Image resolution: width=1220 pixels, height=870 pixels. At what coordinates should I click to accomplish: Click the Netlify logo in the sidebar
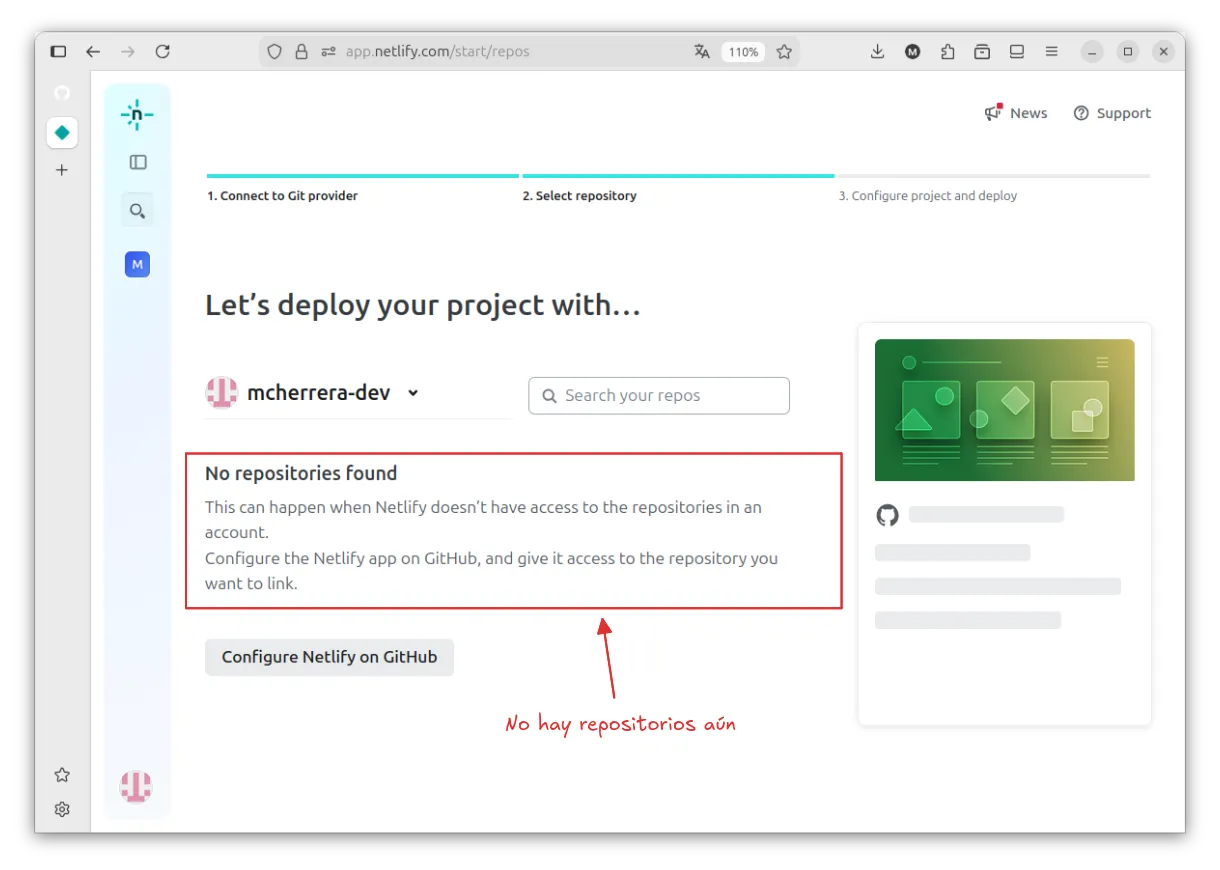(137, 115)
